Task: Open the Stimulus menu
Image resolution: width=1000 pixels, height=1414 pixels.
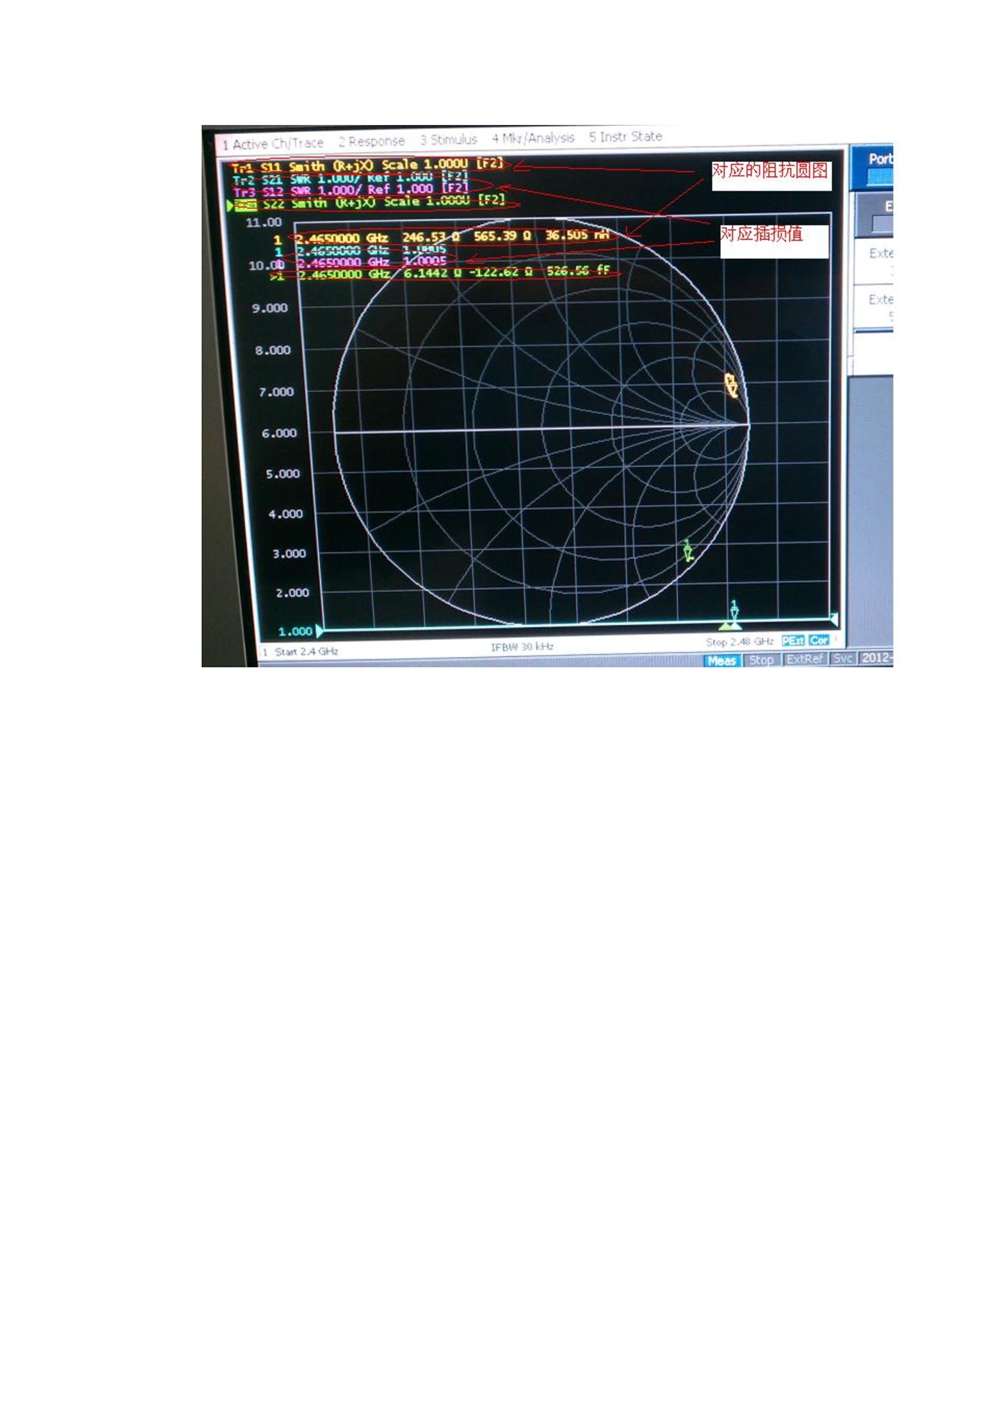Action: point(448,140)
